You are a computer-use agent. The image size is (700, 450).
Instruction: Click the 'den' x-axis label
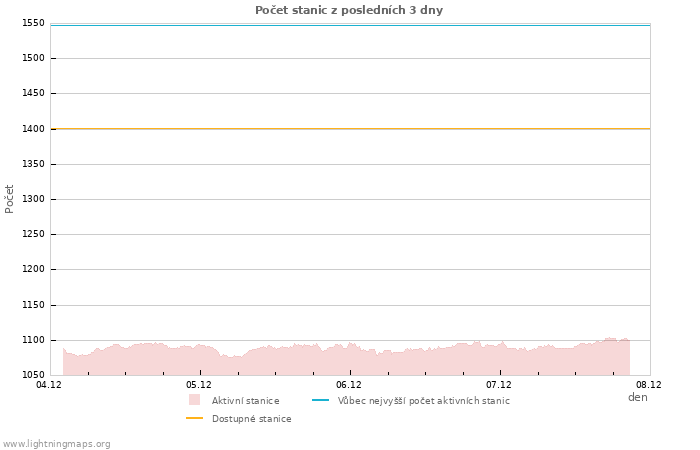click(x=637, y=398)
